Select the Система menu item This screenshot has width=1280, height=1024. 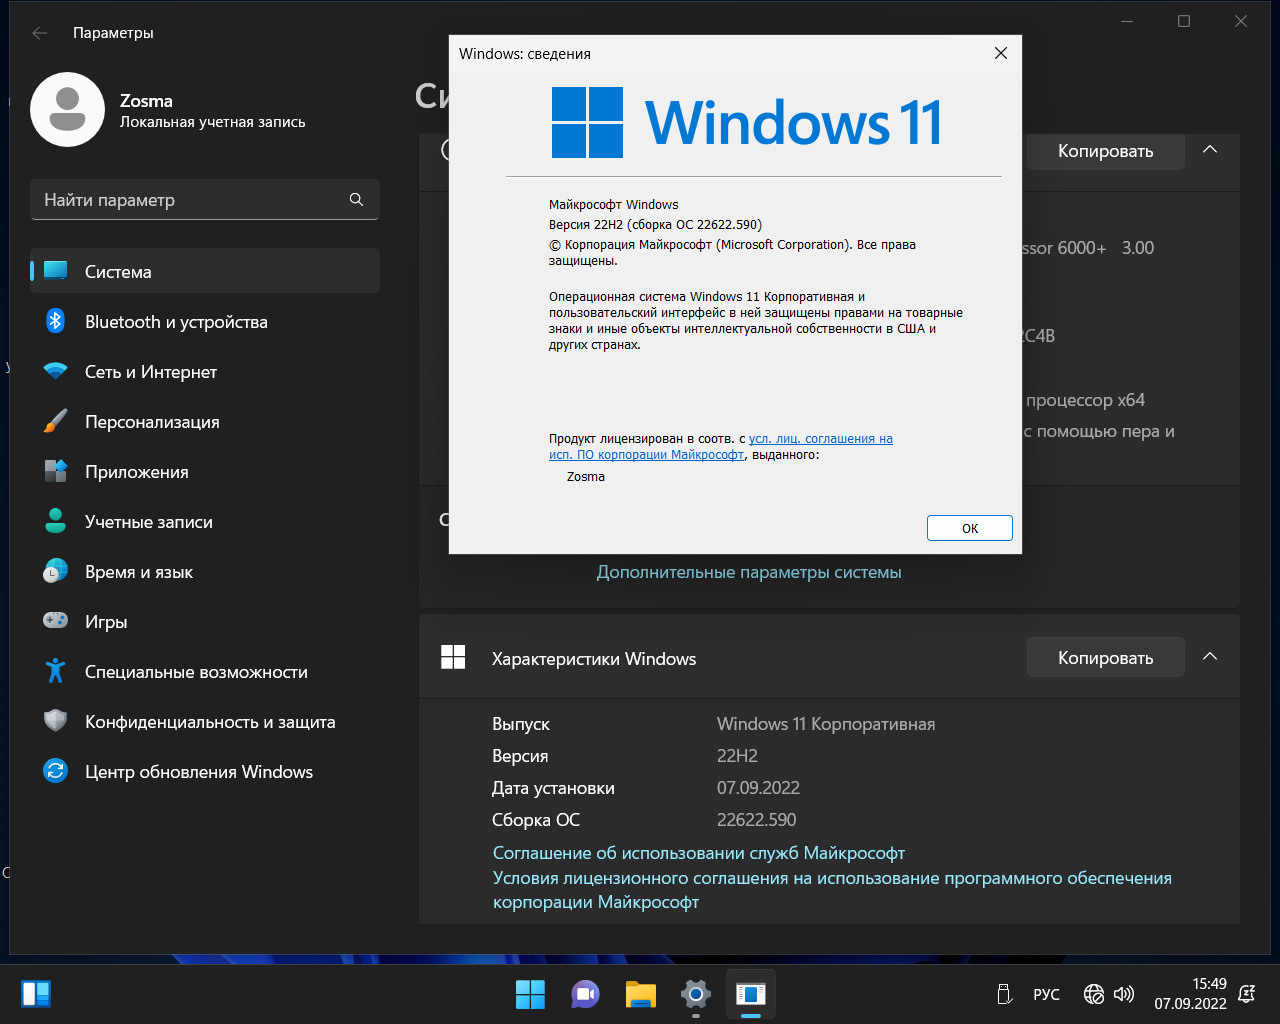pyautogui.click(x=205, y=271)
